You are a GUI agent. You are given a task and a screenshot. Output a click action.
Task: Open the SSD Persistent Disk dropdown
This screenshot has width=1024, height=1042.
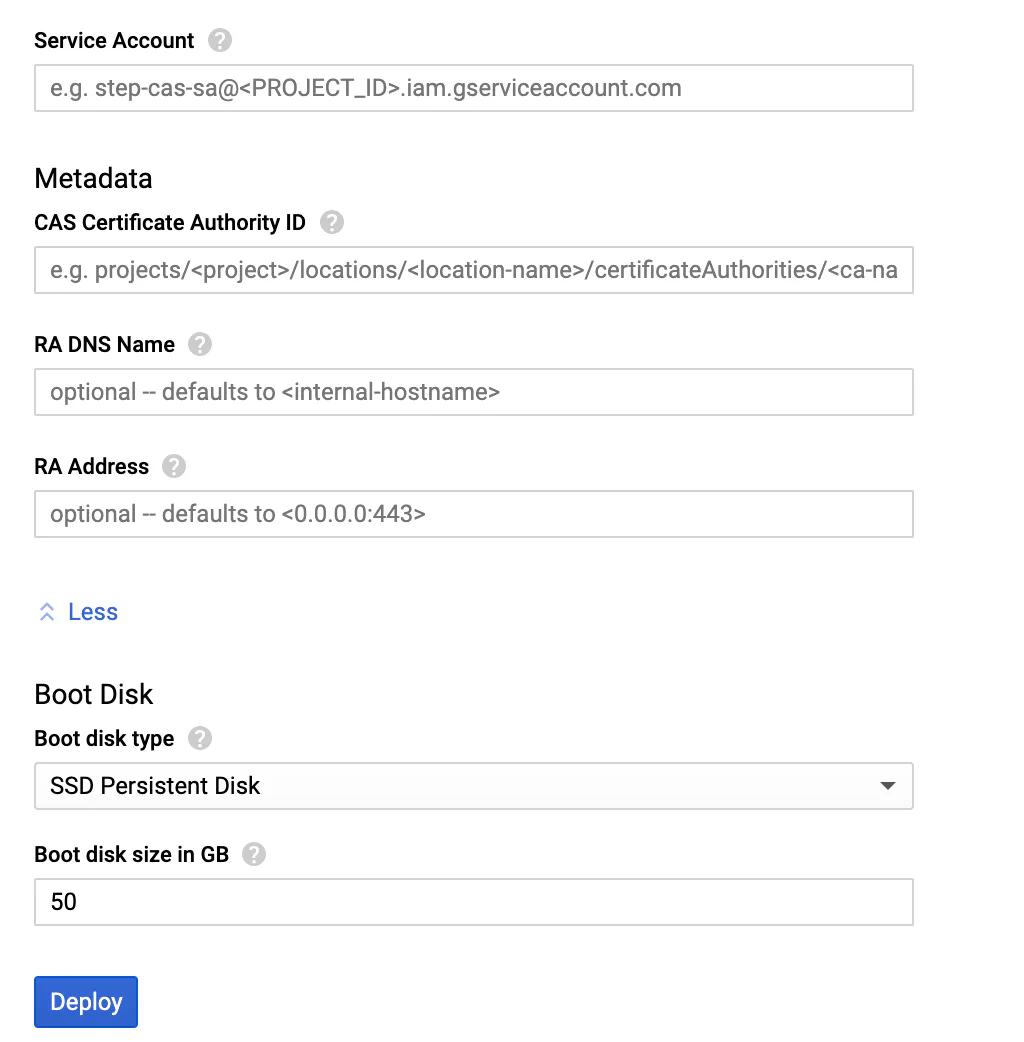click(x=473, y=786)
